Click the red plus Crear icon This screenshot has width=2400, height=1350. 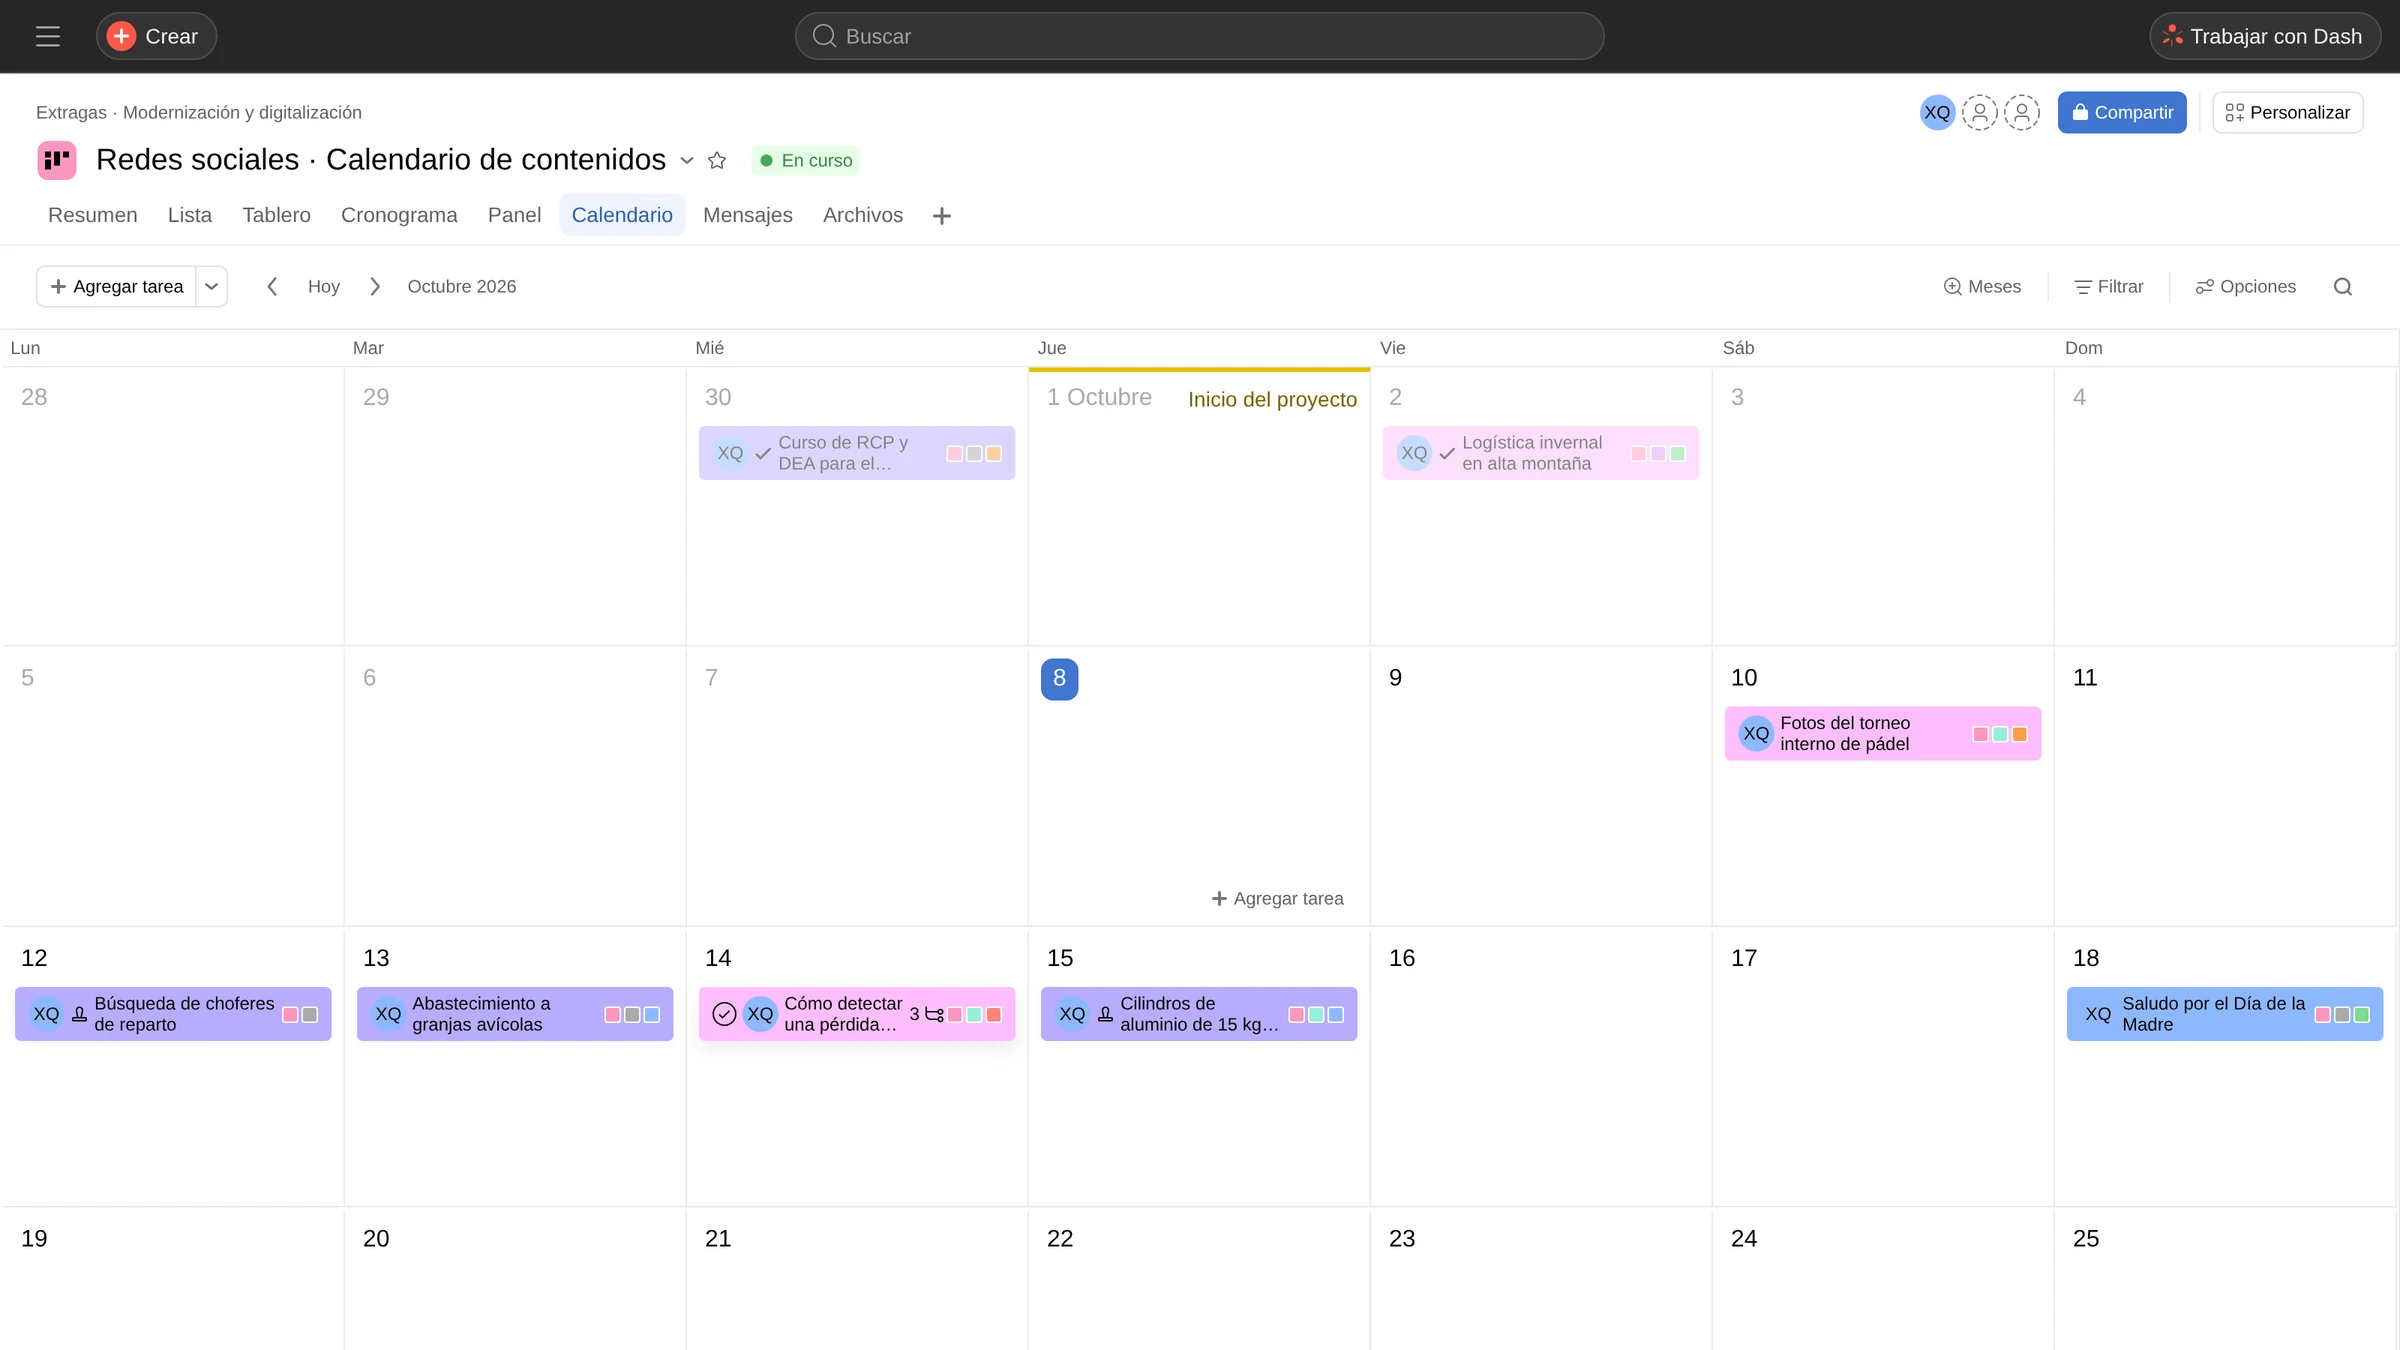click(x=121, y=36)
